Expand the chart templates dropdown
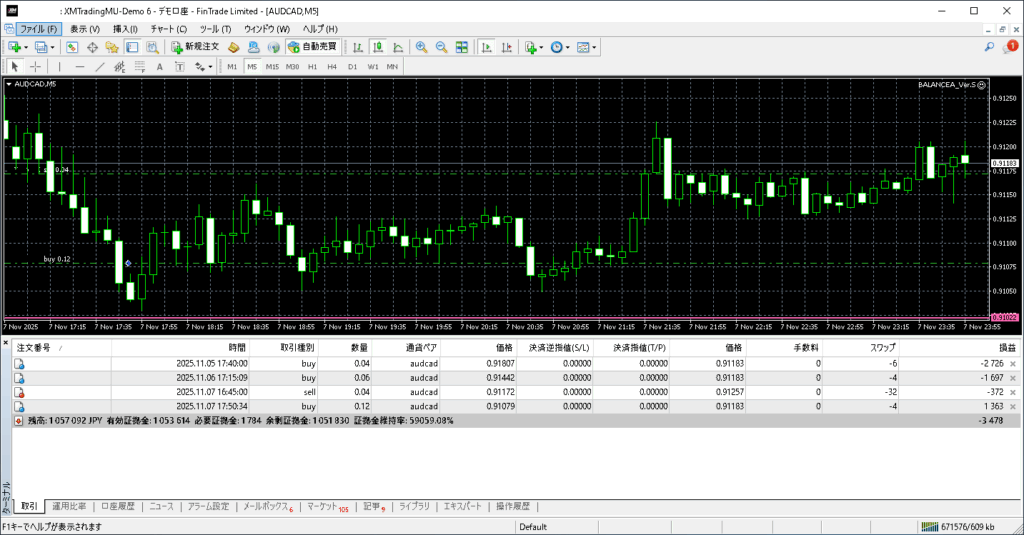 point(595,47)
